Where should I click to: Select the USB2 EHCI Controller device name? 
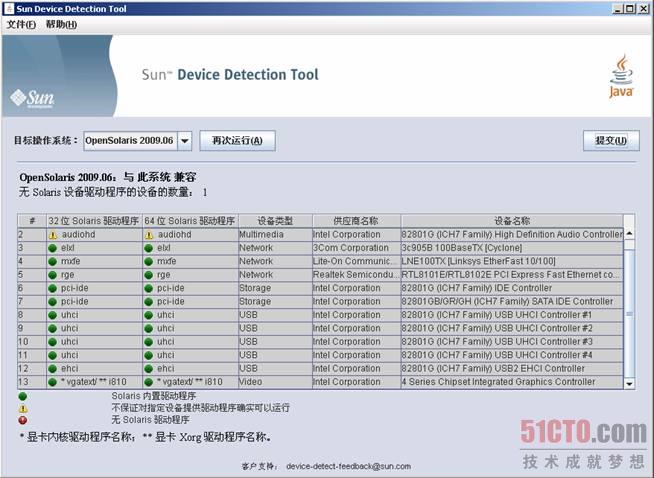(x=512, y=368)
